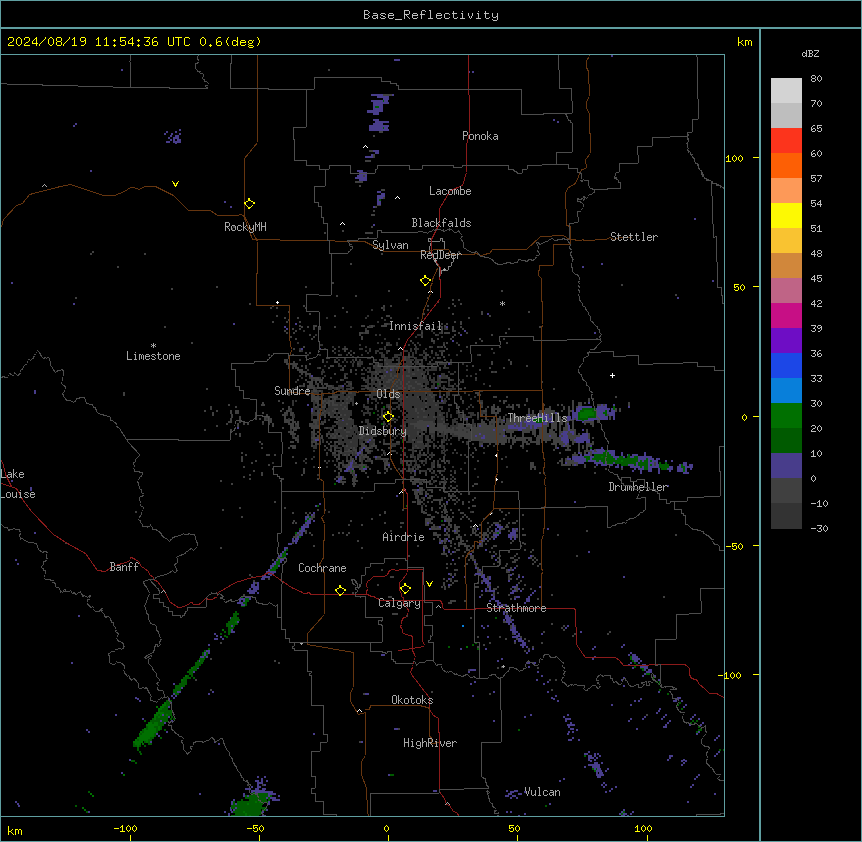Image resolution: width=862 pixels, height=842 pixels.
Task: Pick the light gray 70-80 dBZ legend color
Action: click(x=786, y=91)
